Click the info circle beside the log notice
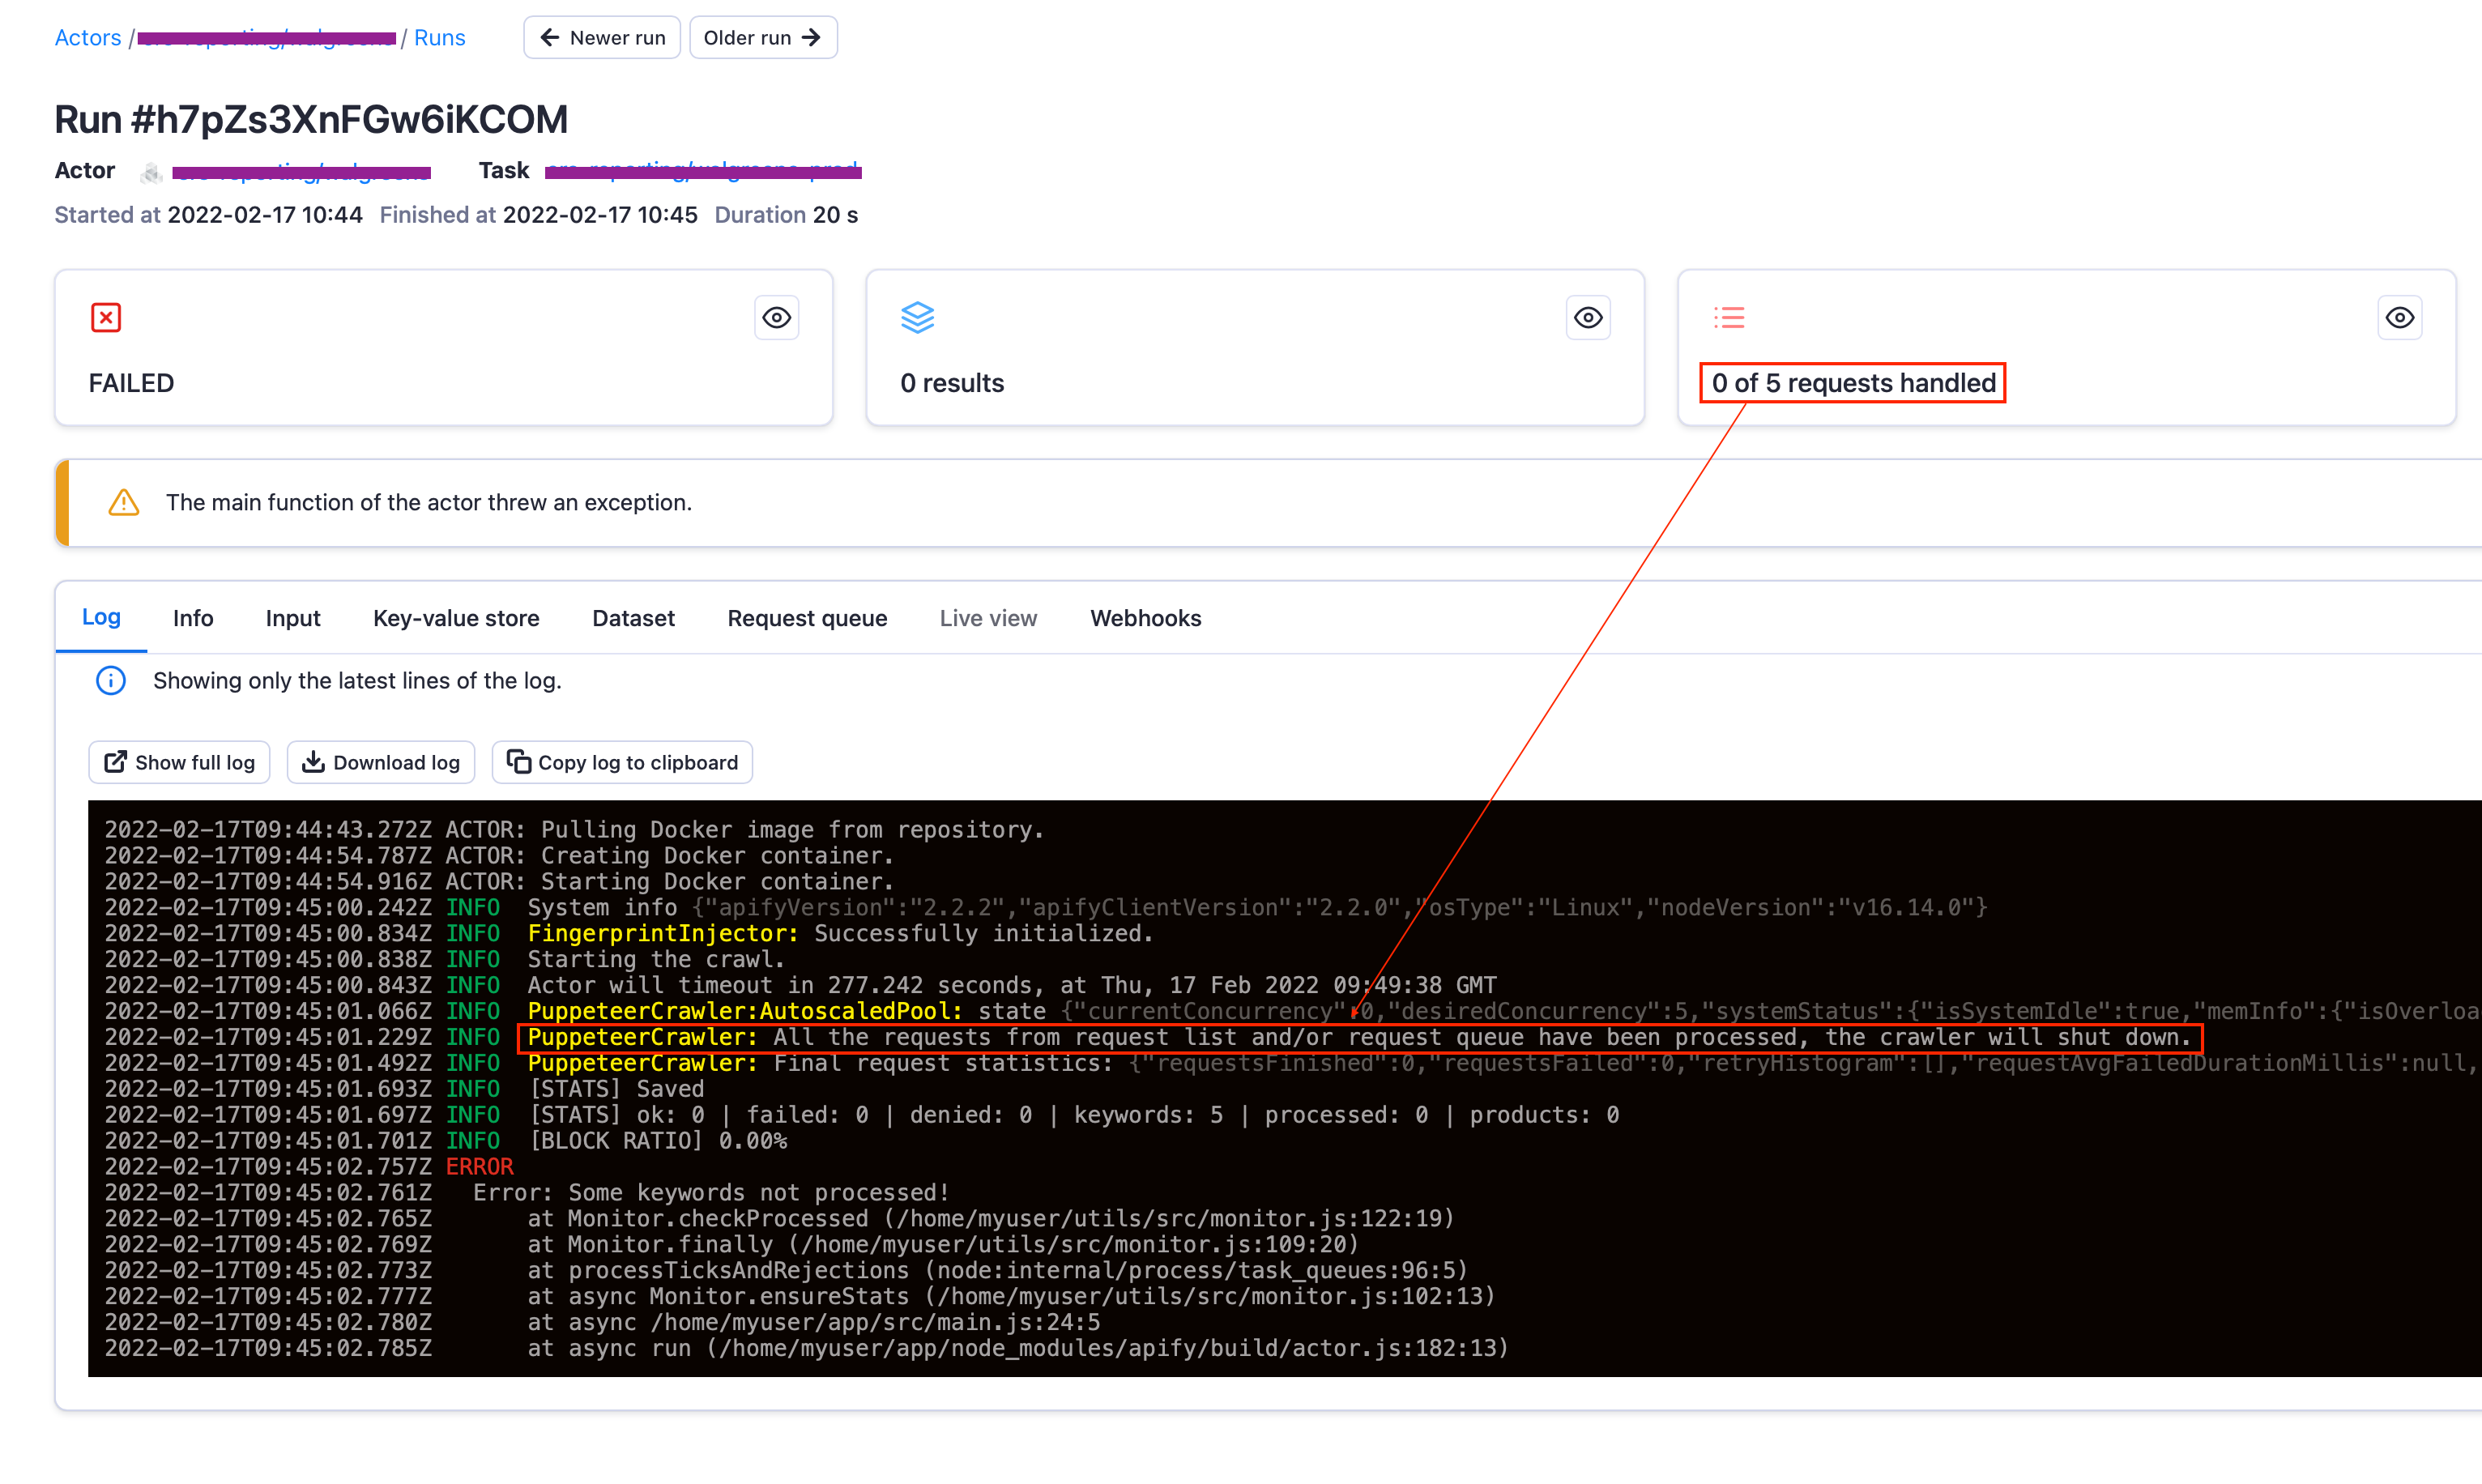The height and width of the screenshot is (1484, 2482). coord(110,680)
